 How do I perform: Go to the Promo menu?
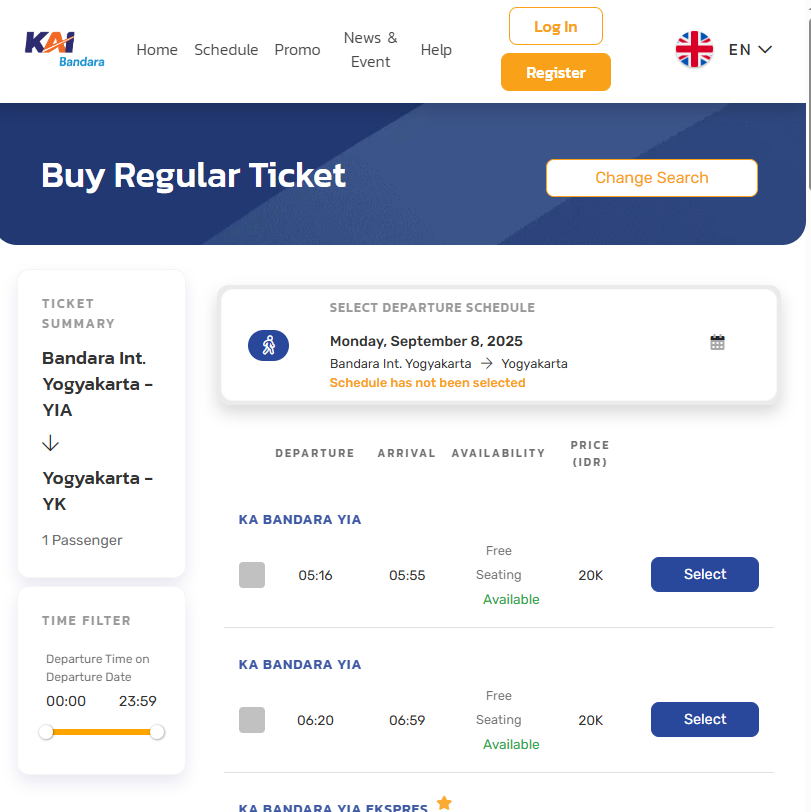click(297, 49)
